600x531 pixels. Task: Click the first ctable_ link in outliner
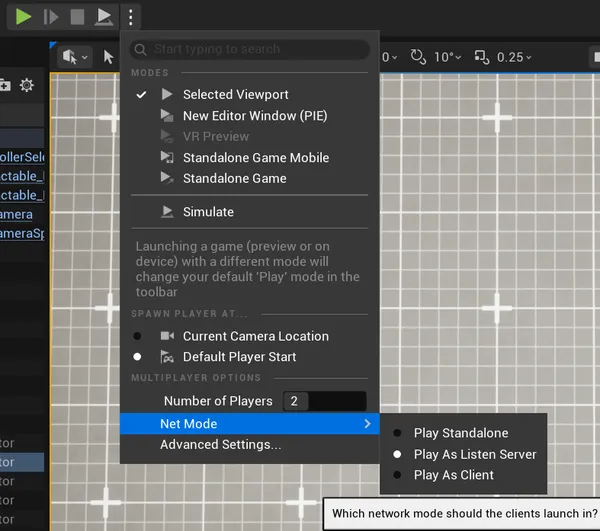[22, 176]
